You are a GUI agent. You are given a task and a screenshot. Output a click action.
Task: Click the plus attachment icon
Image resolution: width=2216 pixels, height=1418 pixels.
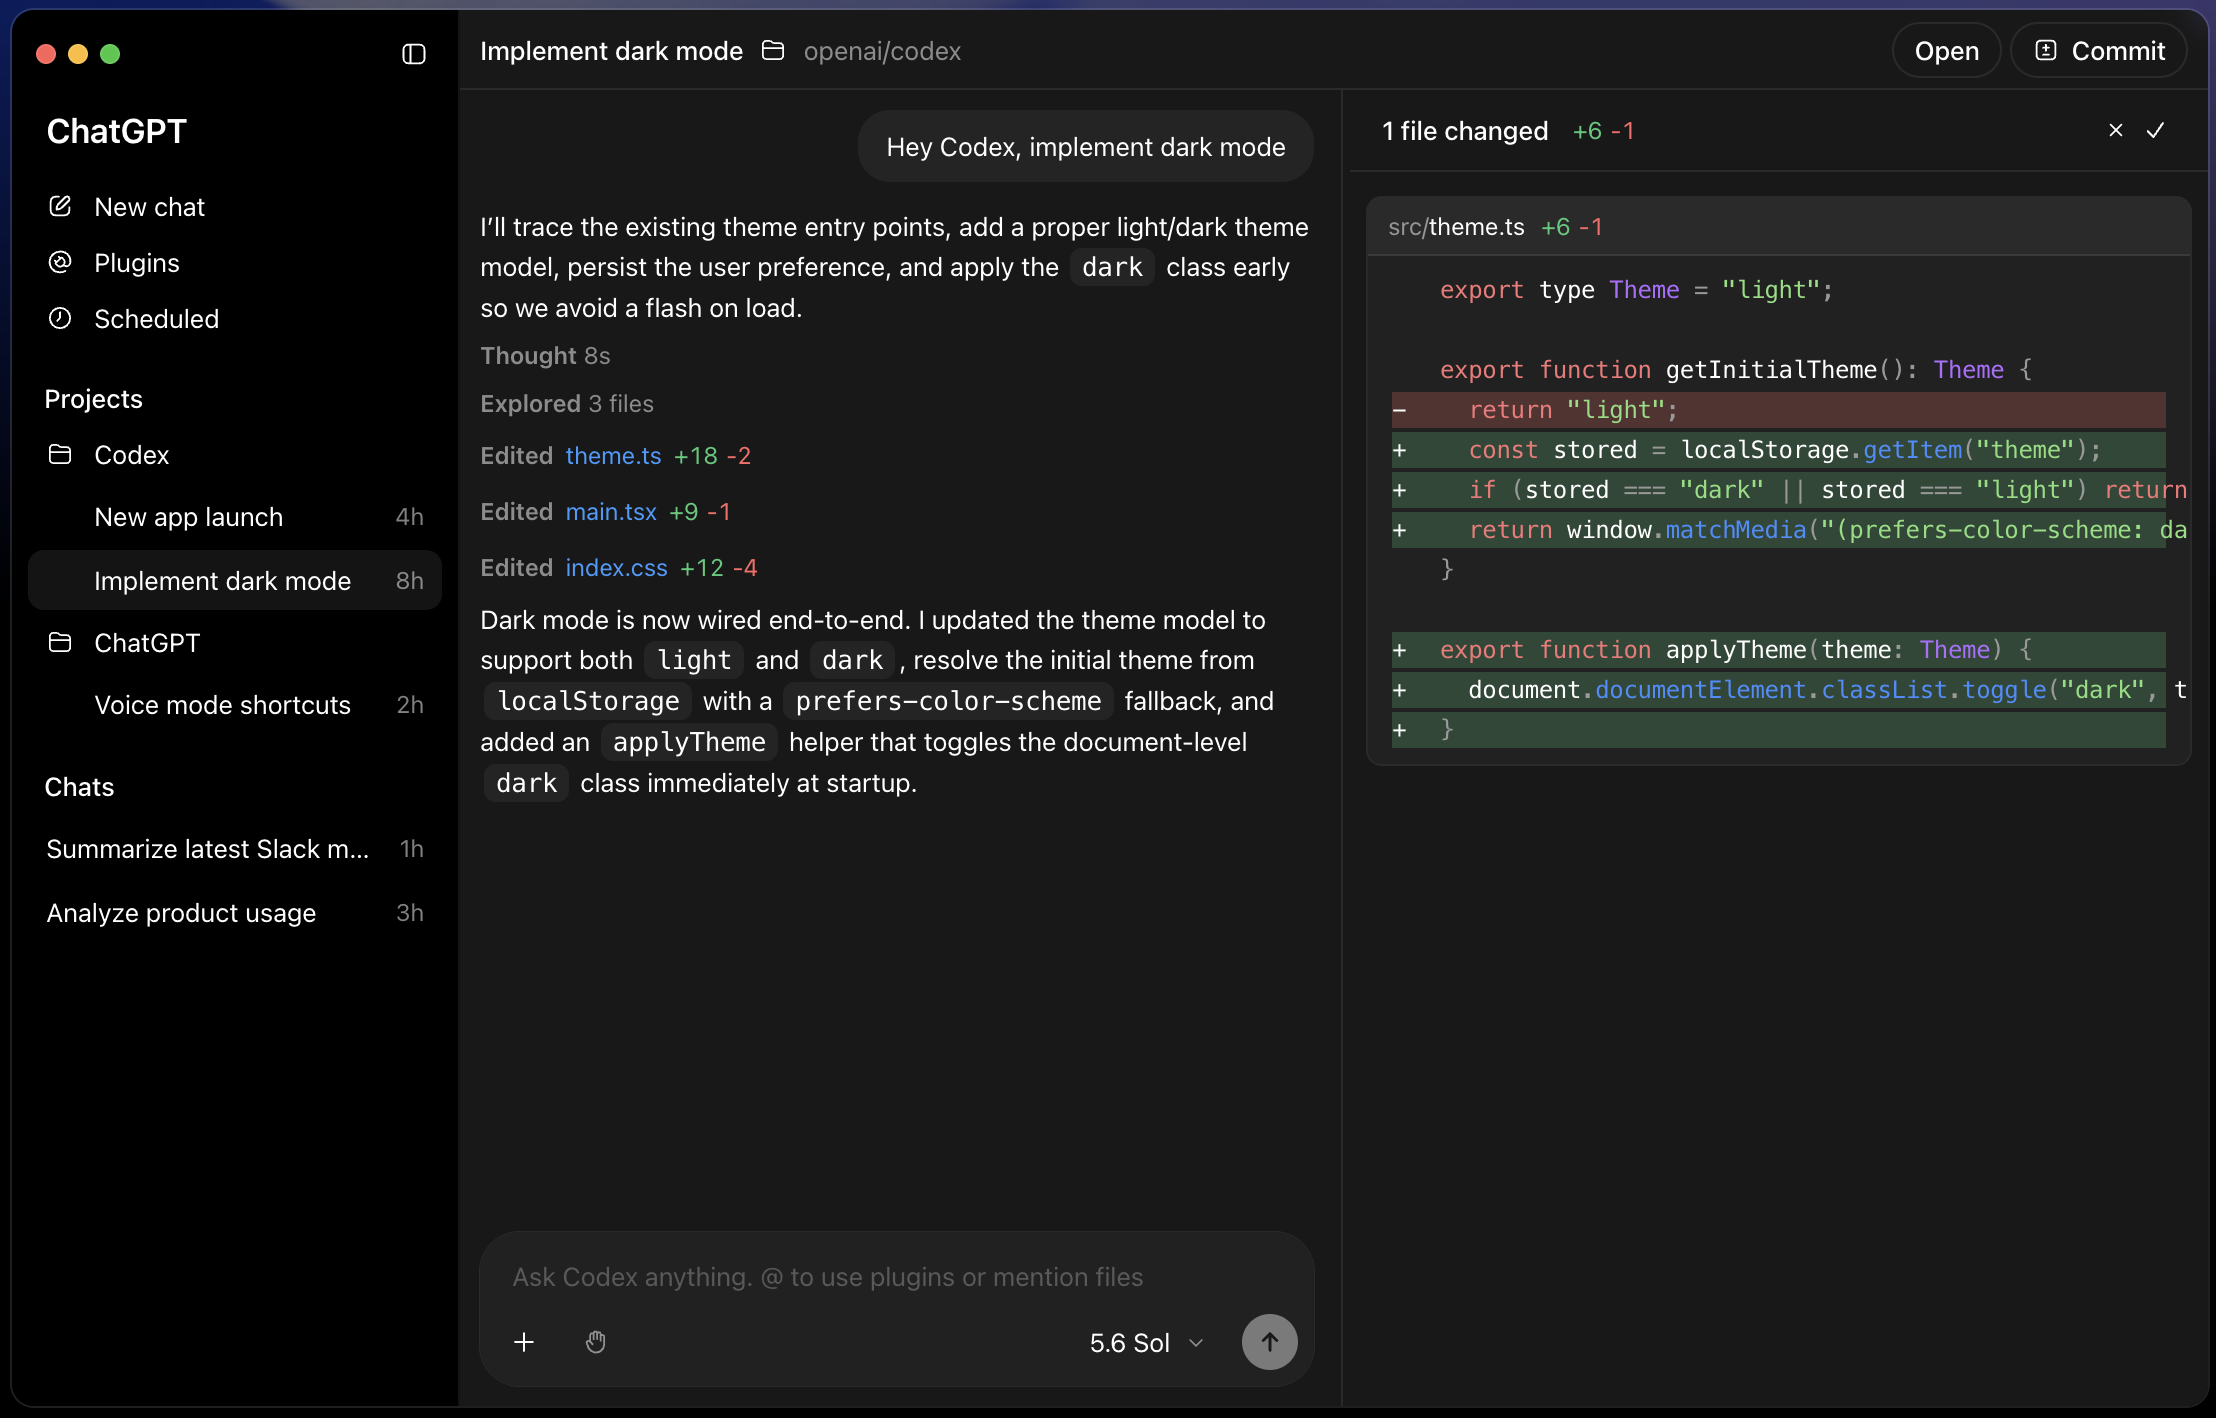[524, 1342]
